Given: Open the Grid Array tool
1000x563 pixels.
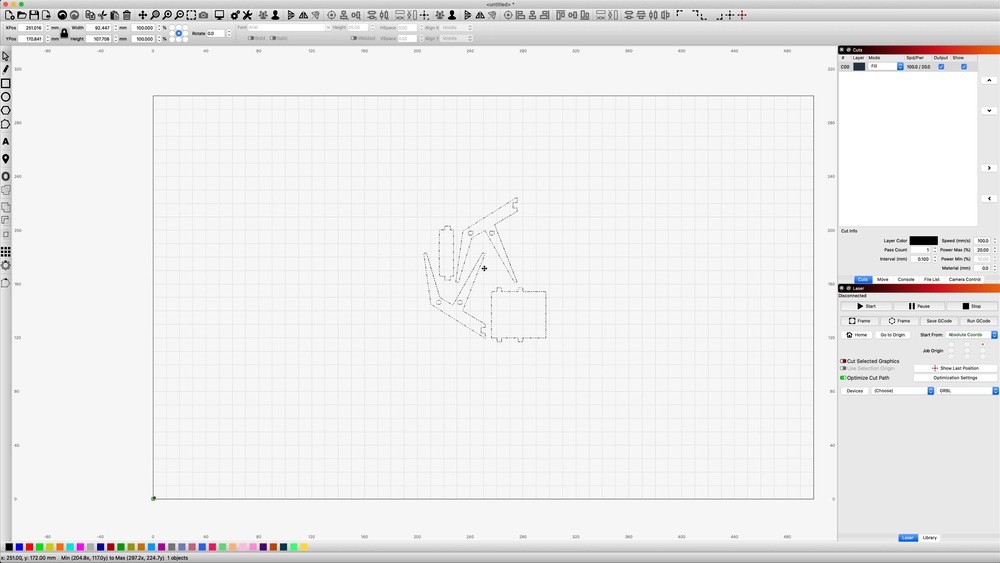Looking at the screenshot, I should tap(6, 252).
